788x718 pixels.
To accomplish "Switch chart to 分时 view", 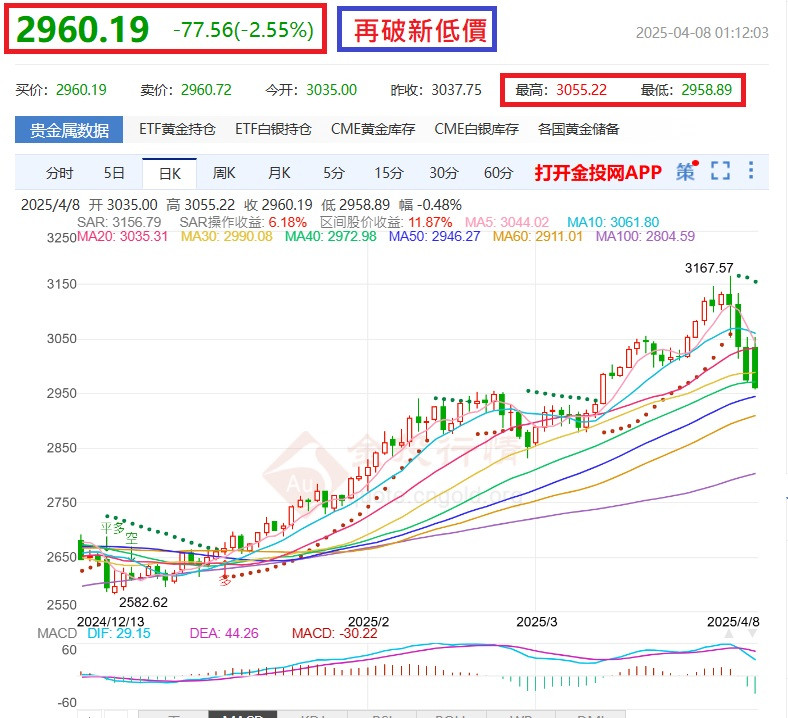I will point(59,173).
